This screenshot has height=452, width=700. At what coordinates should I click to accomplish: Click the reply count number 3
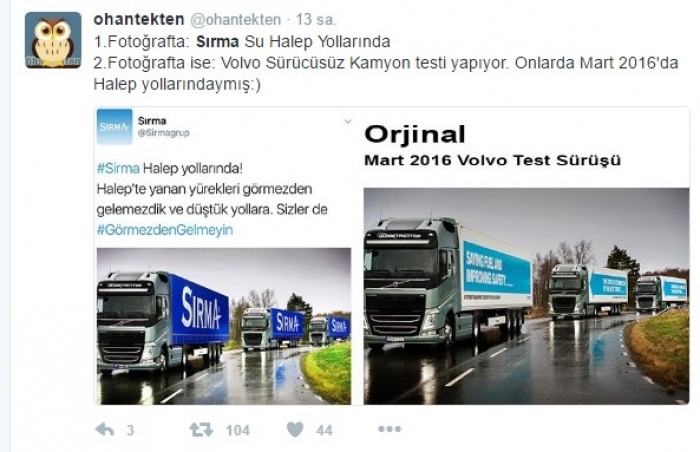click(130, 431)
